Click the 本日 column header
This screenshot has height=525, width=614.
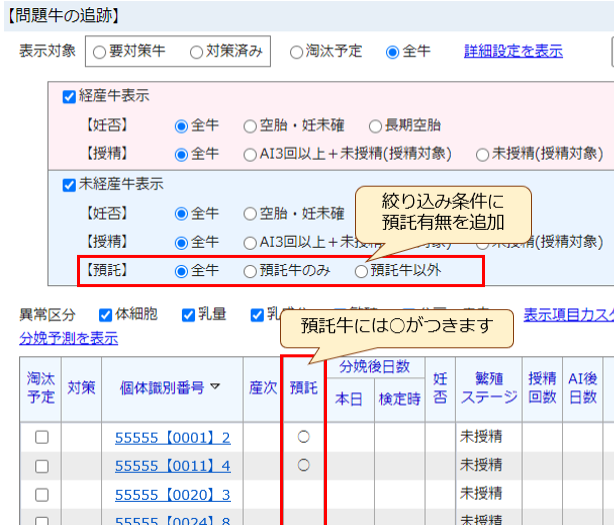coord(349,399)
